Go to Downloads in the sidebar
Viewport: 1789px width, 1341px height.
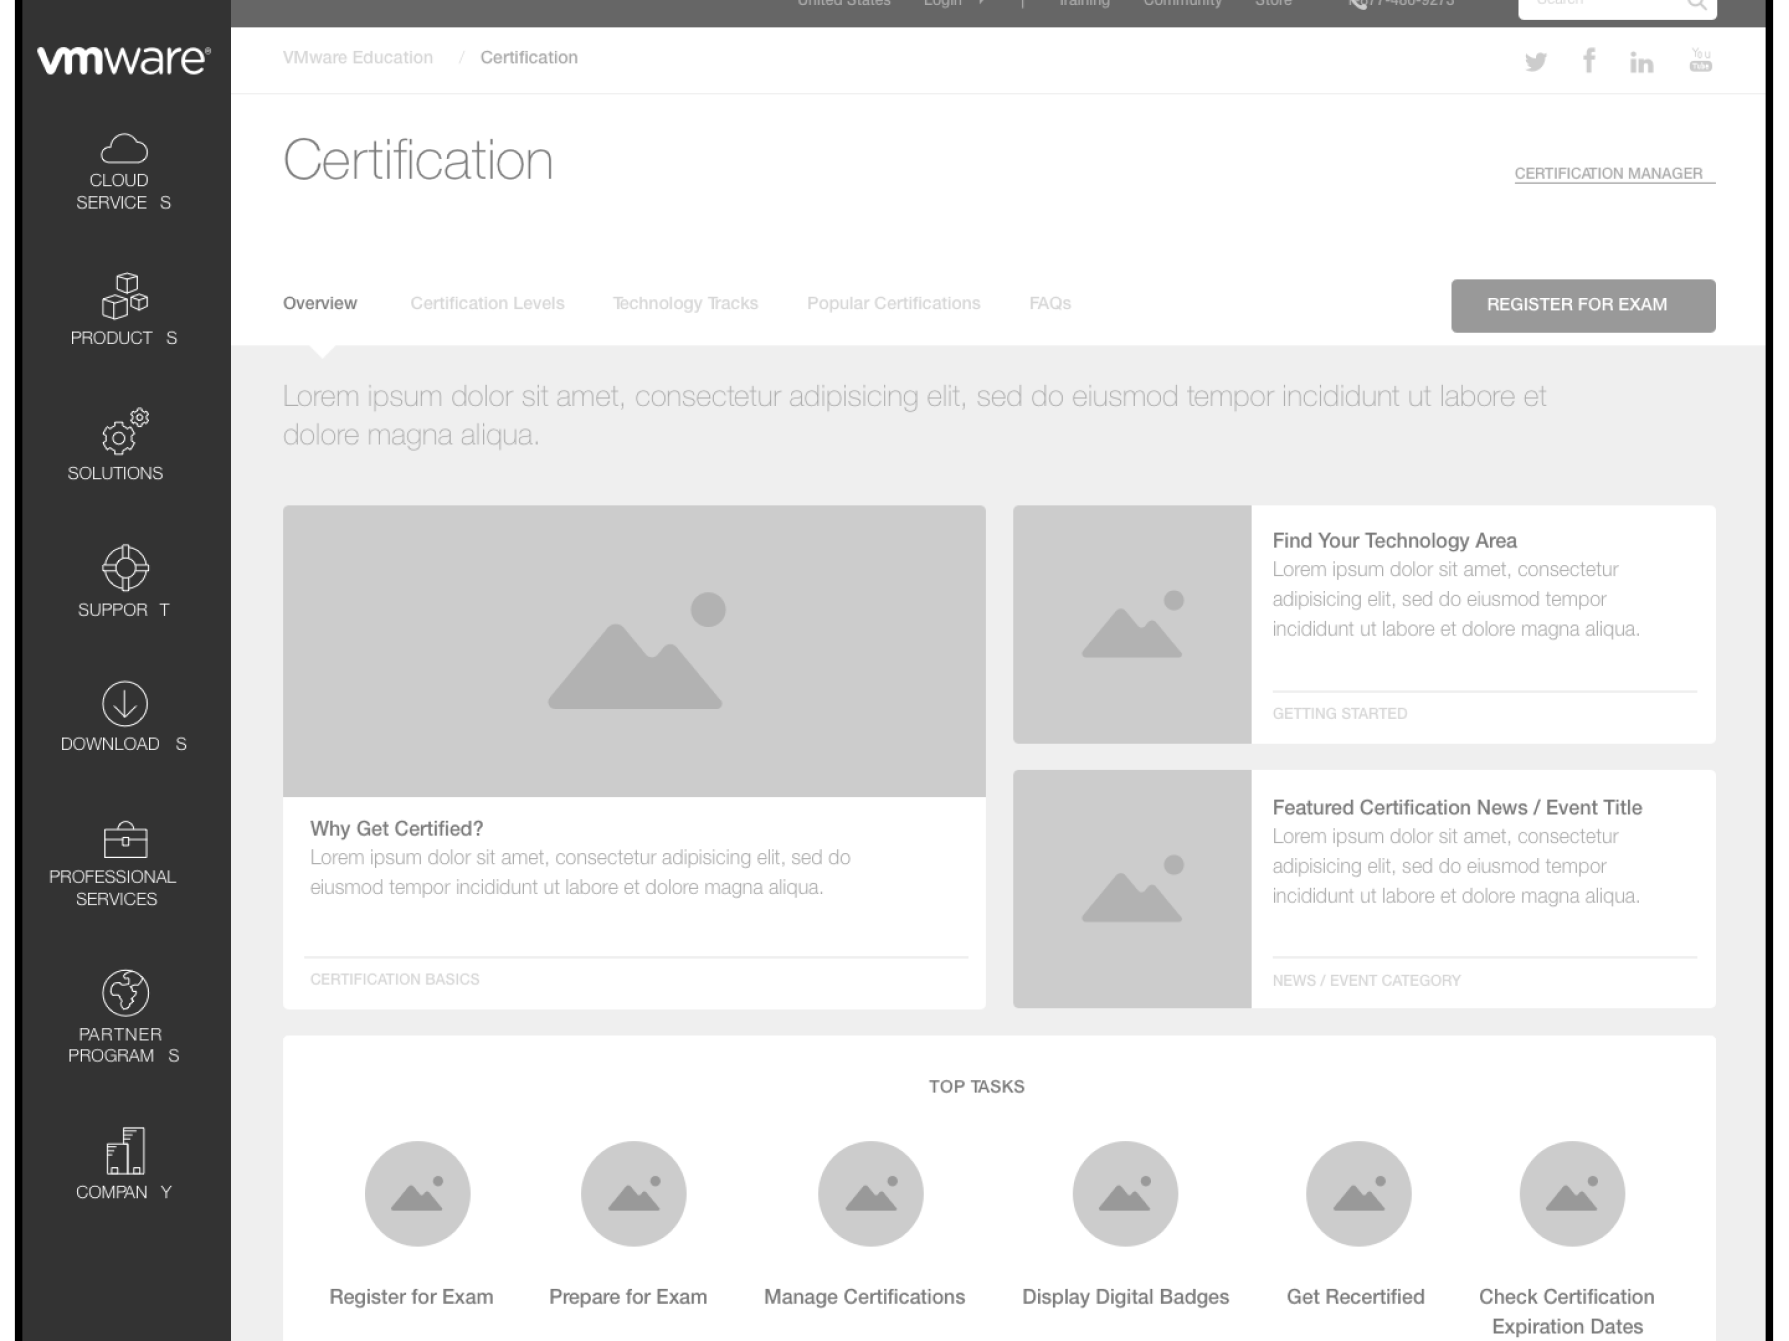[x=124, y=716]
